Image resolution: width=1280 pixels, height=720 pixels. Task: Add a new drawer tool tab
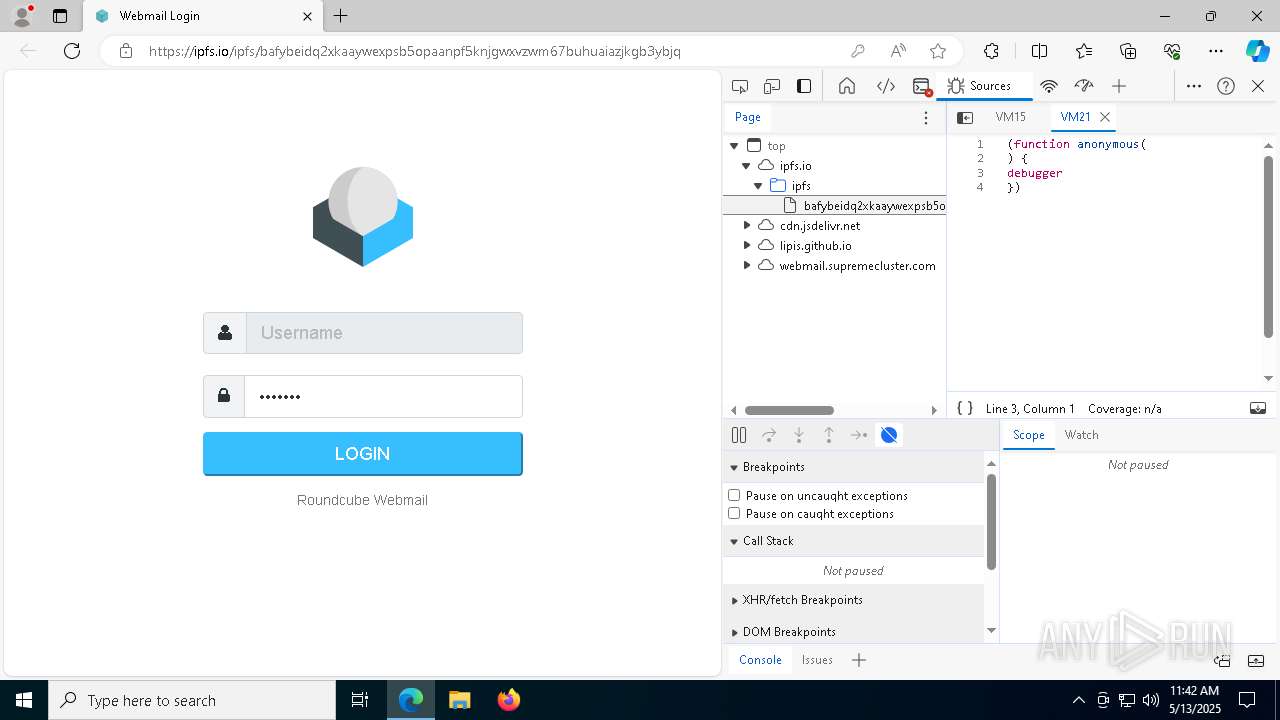[x=859, y=660]
